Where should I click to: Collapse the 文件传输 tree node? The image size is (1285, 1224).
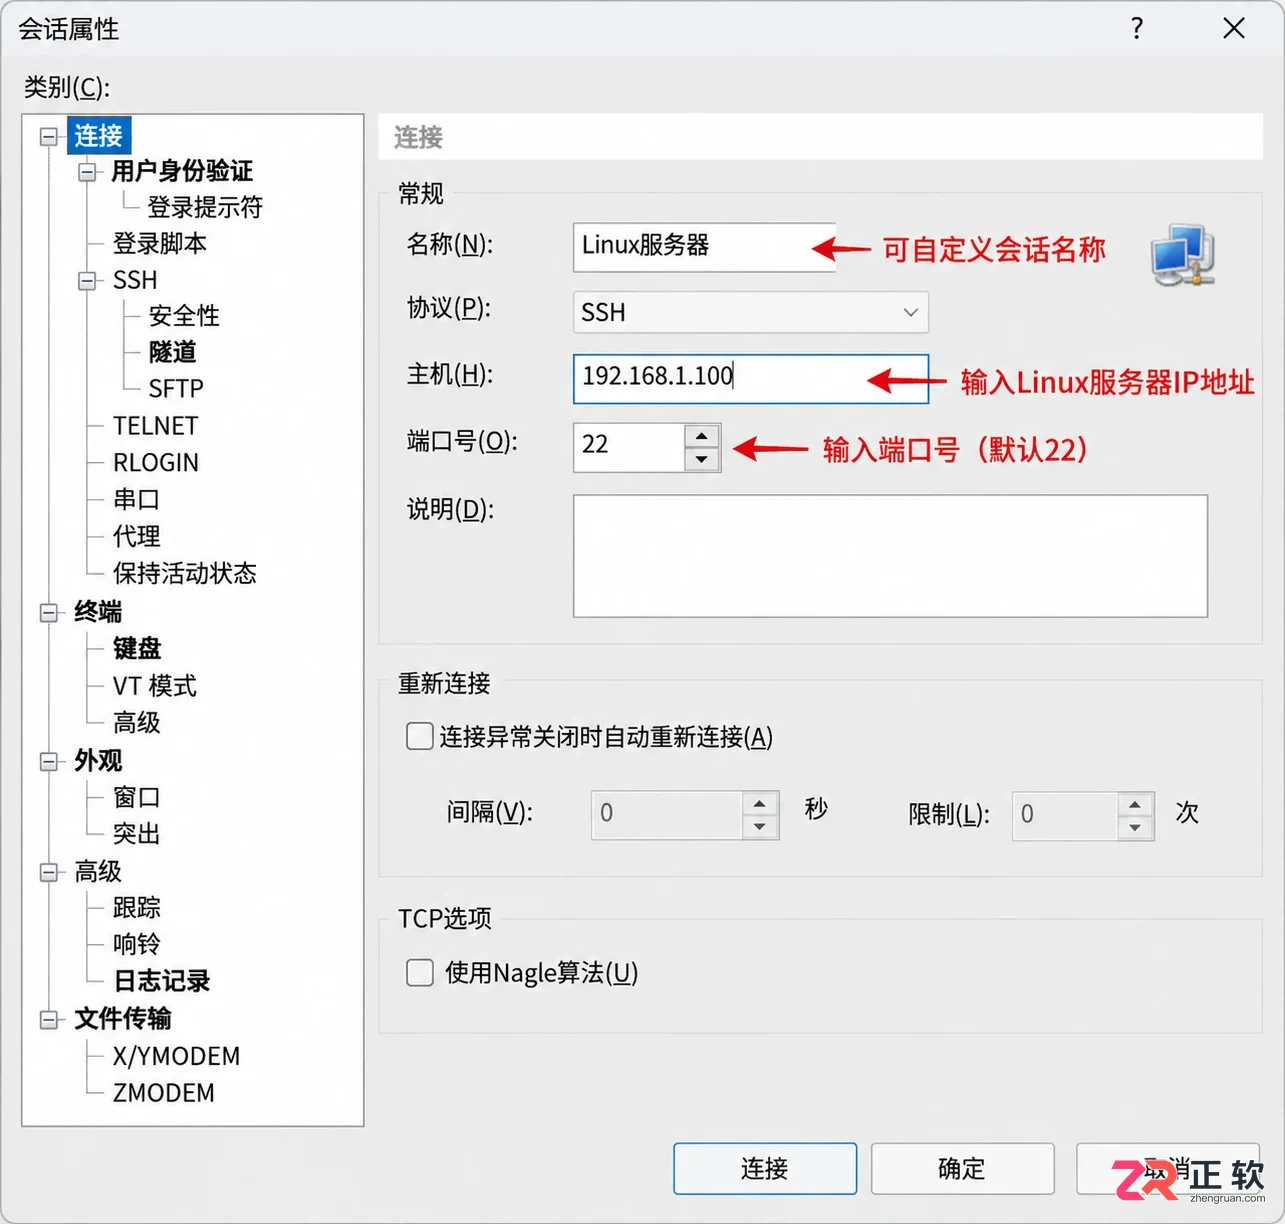48,1020
